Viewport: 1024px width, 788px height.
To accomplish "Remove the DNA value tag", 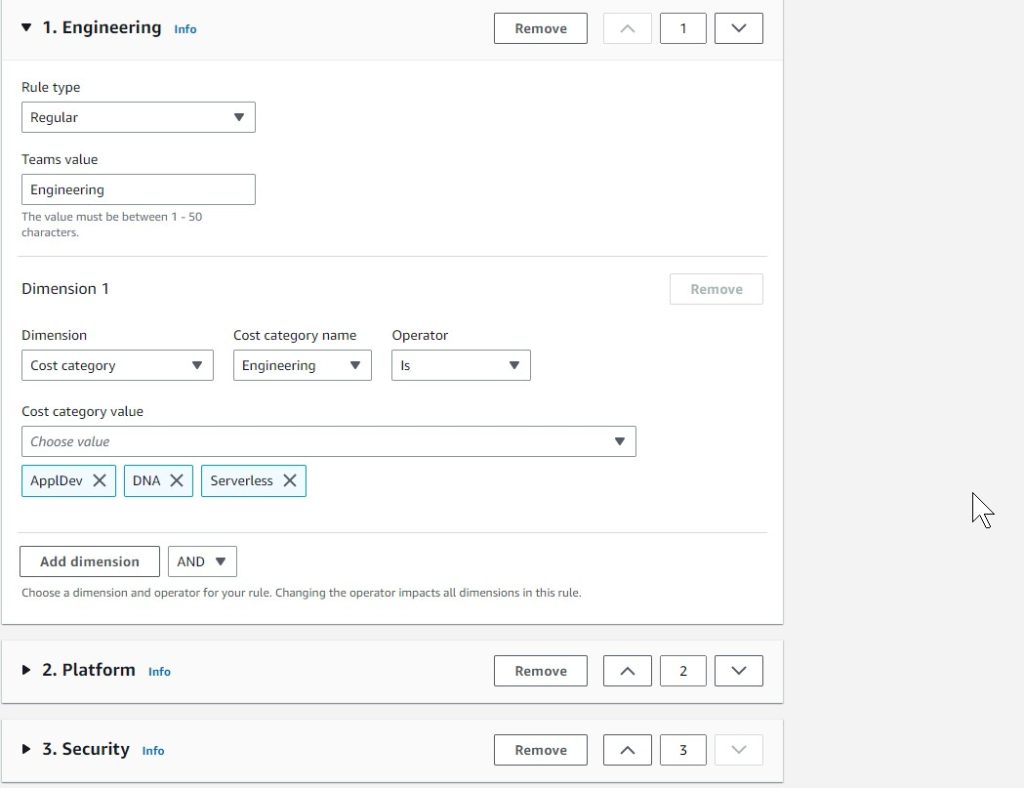I will coord(176,481).
